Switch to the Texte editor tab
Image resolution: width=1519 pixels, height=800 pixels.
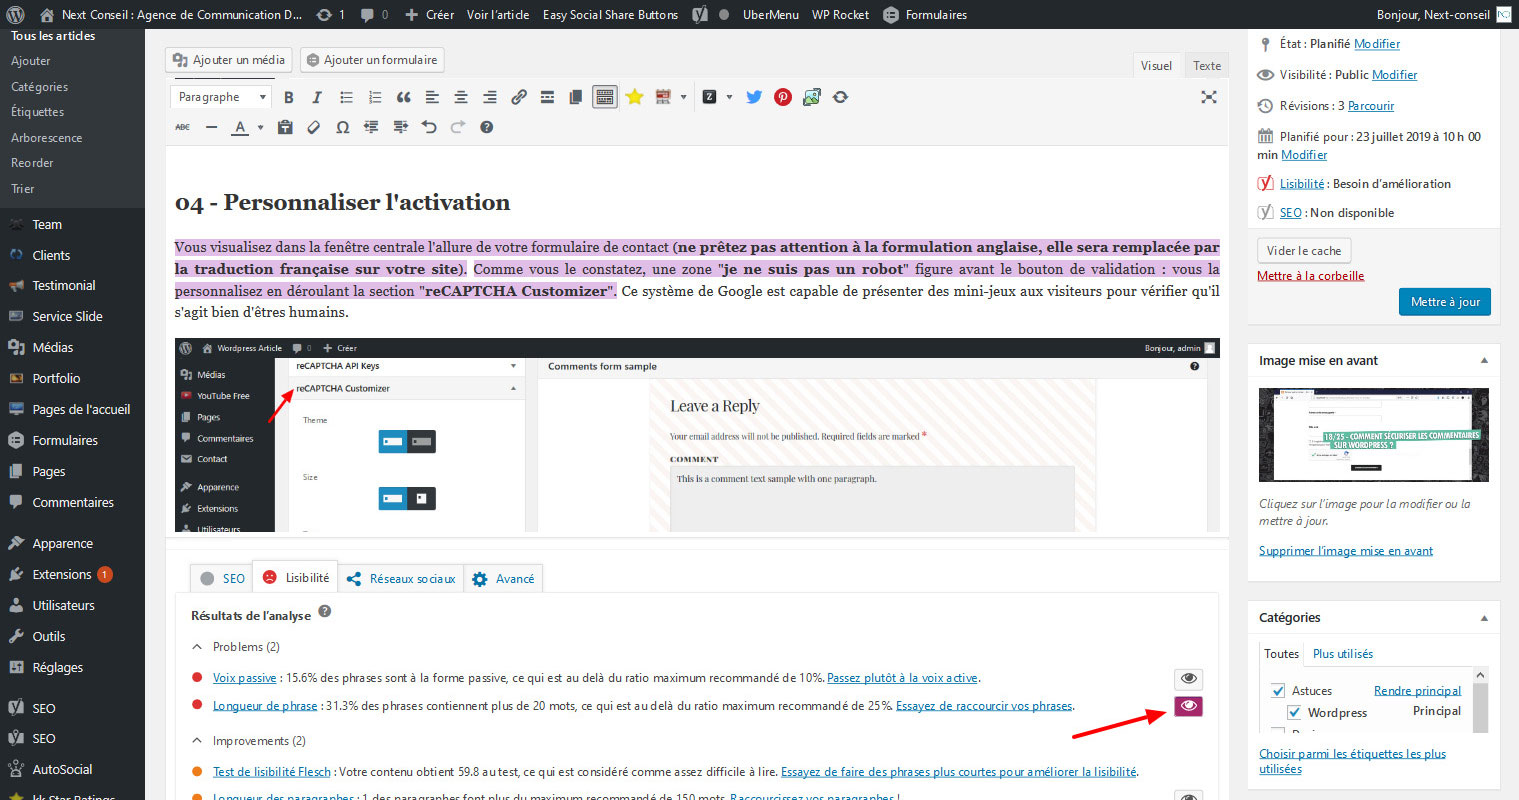pyautogui.click(x=1207, y=65)
